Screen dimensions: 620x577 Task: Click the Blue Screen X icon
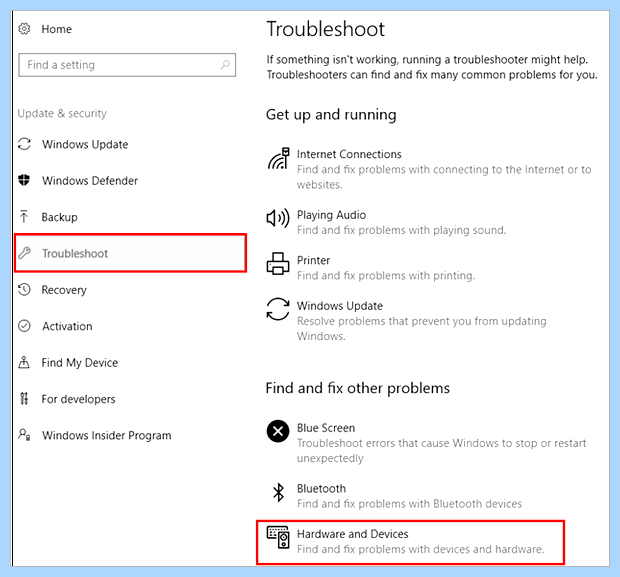pos(278,431)
